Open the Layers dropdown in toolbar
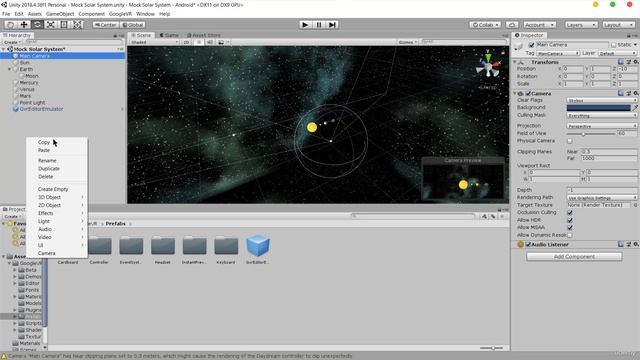The height and width of the screenshot is (360, 640). point(581,25)
